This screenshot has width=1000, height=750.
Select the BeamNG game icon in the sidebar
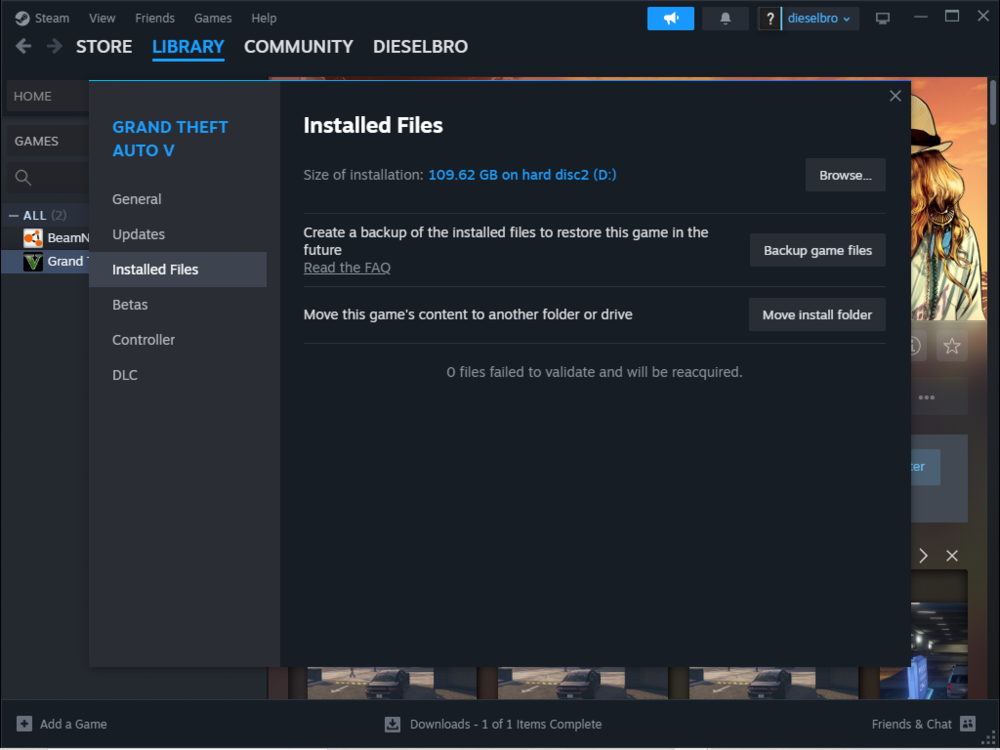click(32, 237)
